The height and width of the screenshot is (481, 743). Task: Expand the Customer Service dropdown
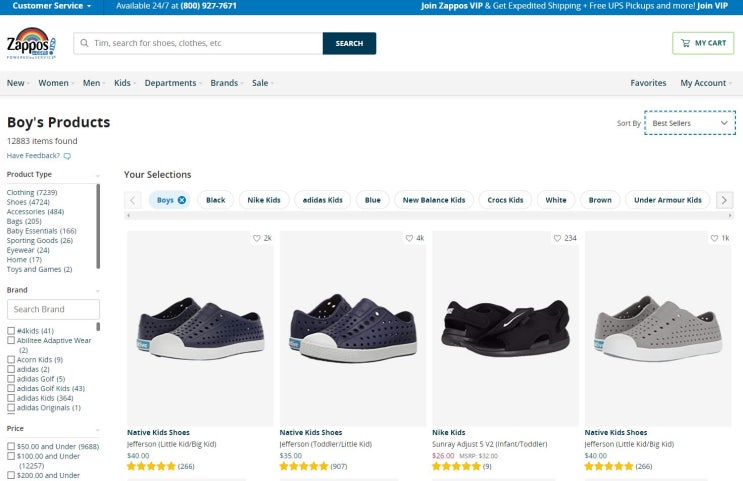click(52, 6)
